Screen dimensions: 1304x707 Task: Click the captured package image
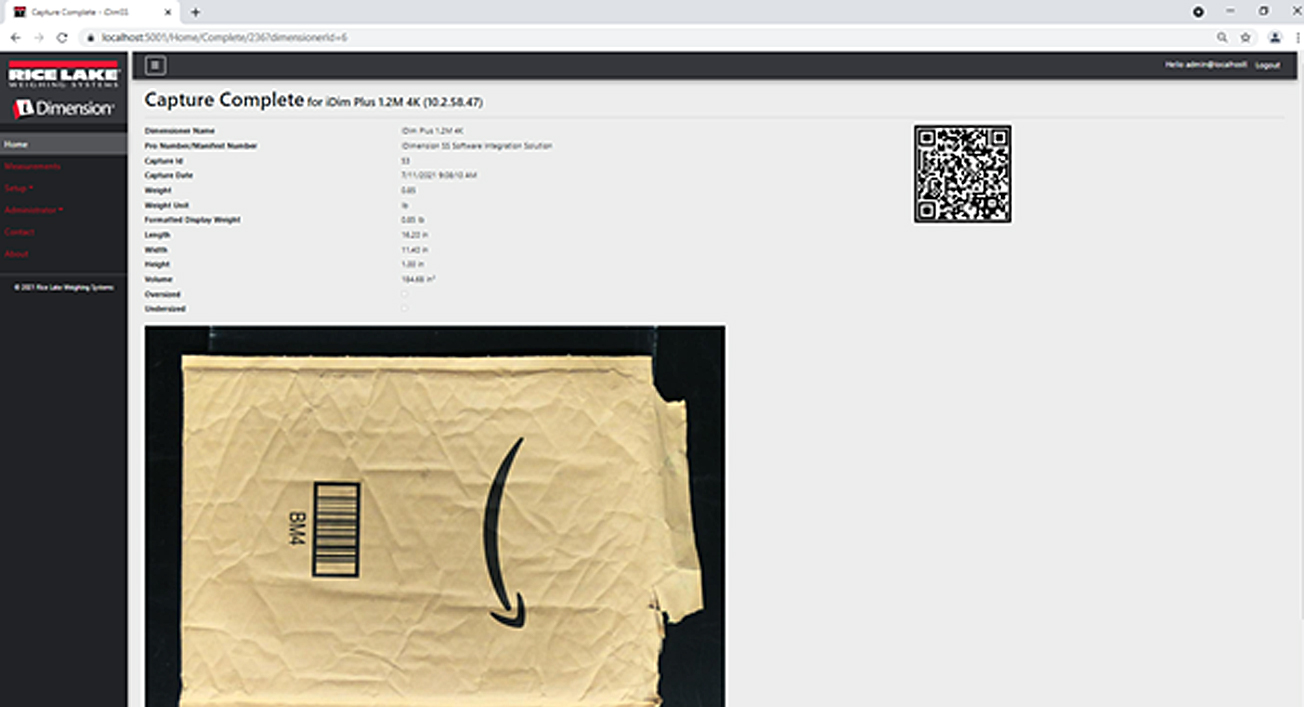point(434,515)
